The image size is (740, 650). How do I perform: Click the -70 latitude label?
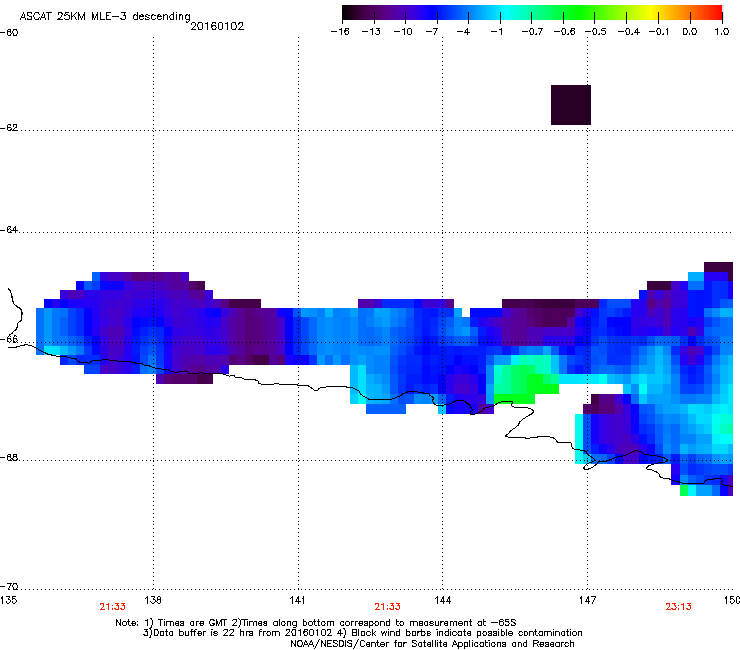(x=9, y=587)
